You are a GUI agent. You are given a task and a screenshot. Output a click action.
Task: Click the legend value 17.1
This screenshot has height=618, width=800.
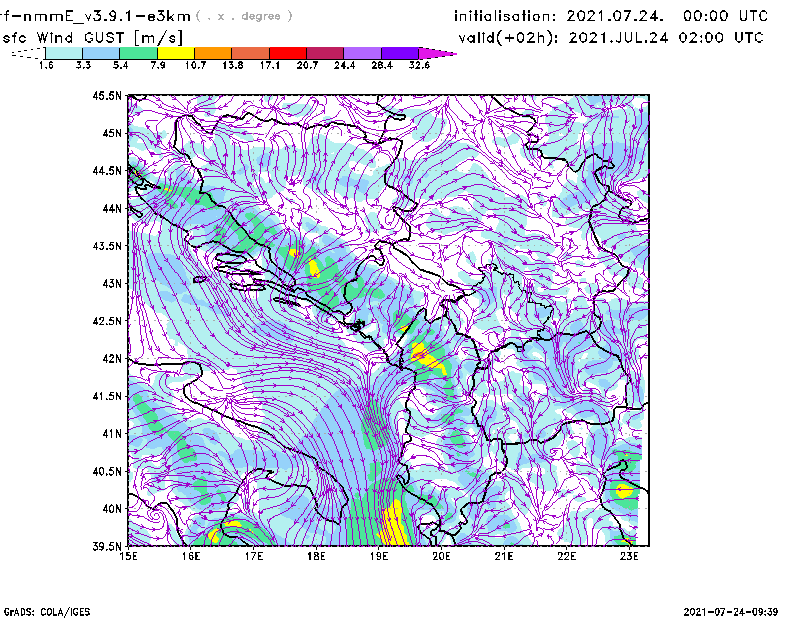click(x=270, y=65)
